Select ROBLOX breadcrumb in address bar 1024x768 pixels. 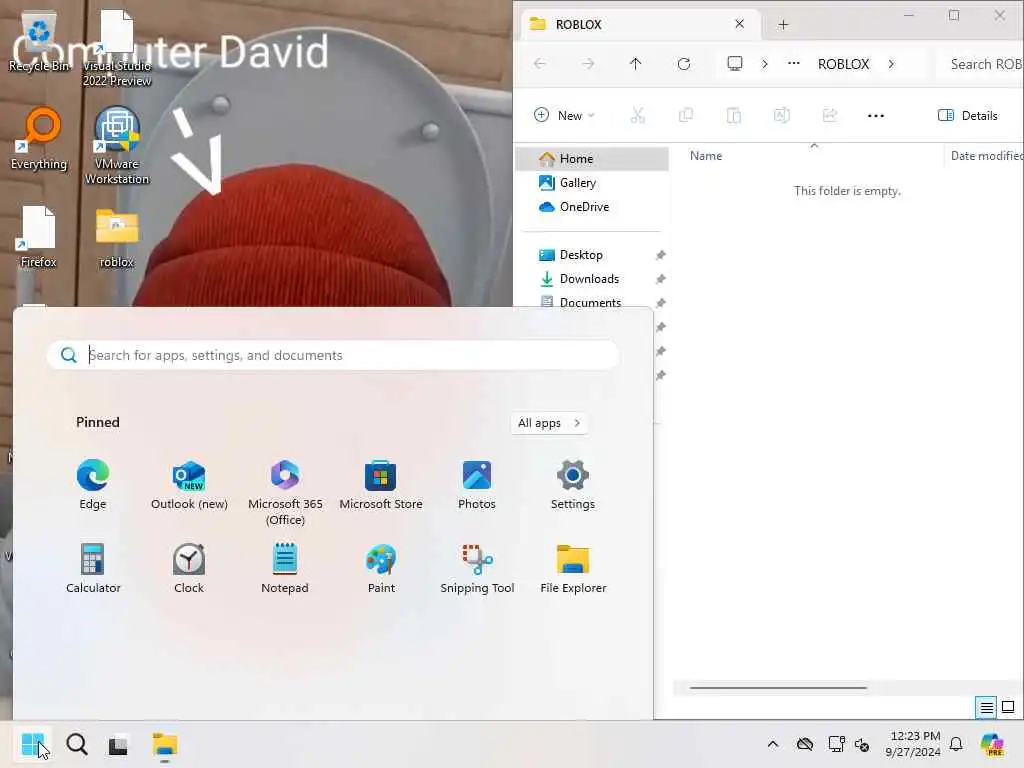843,64
